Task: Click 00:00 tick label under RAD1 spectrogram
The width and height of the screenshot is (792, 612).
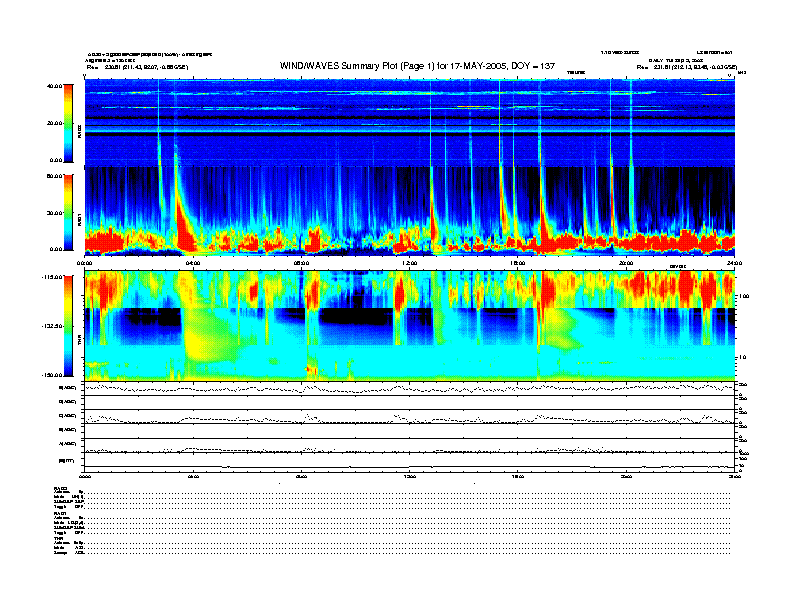Action: click(85, 263)
